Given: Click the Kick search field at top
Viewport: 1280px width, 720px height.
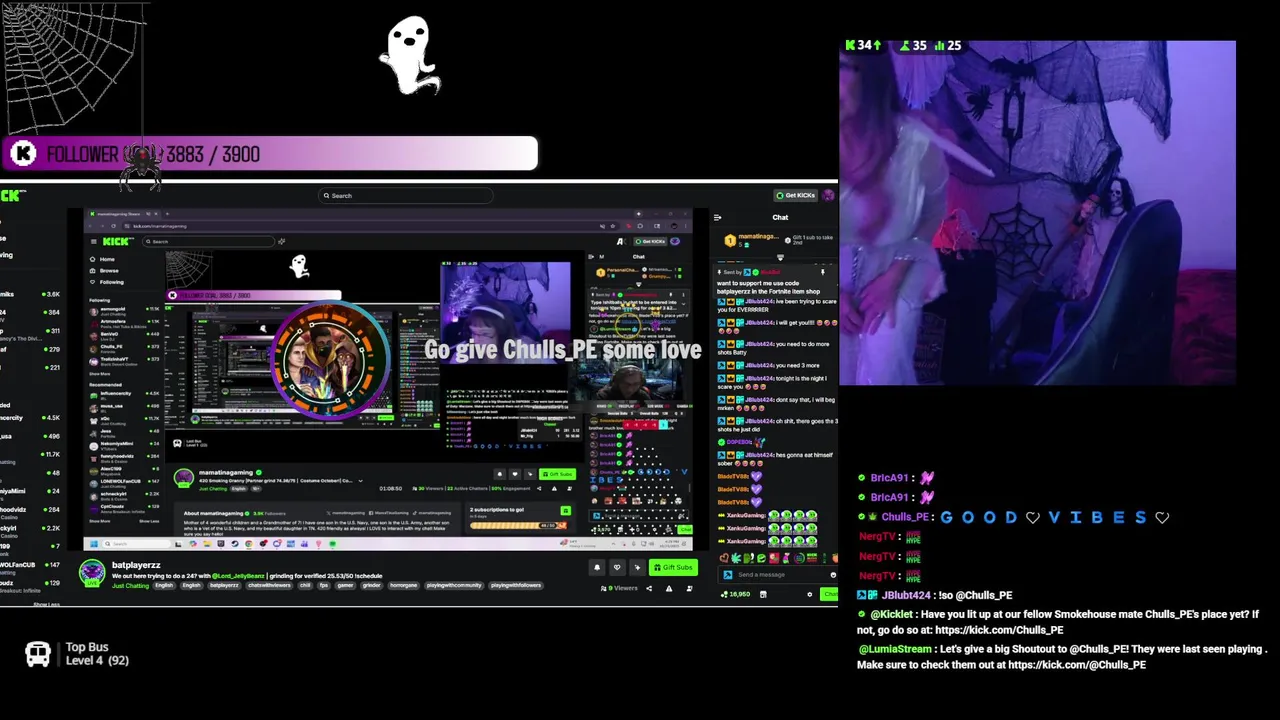Looking at the screenshot, I should (405, 196).
